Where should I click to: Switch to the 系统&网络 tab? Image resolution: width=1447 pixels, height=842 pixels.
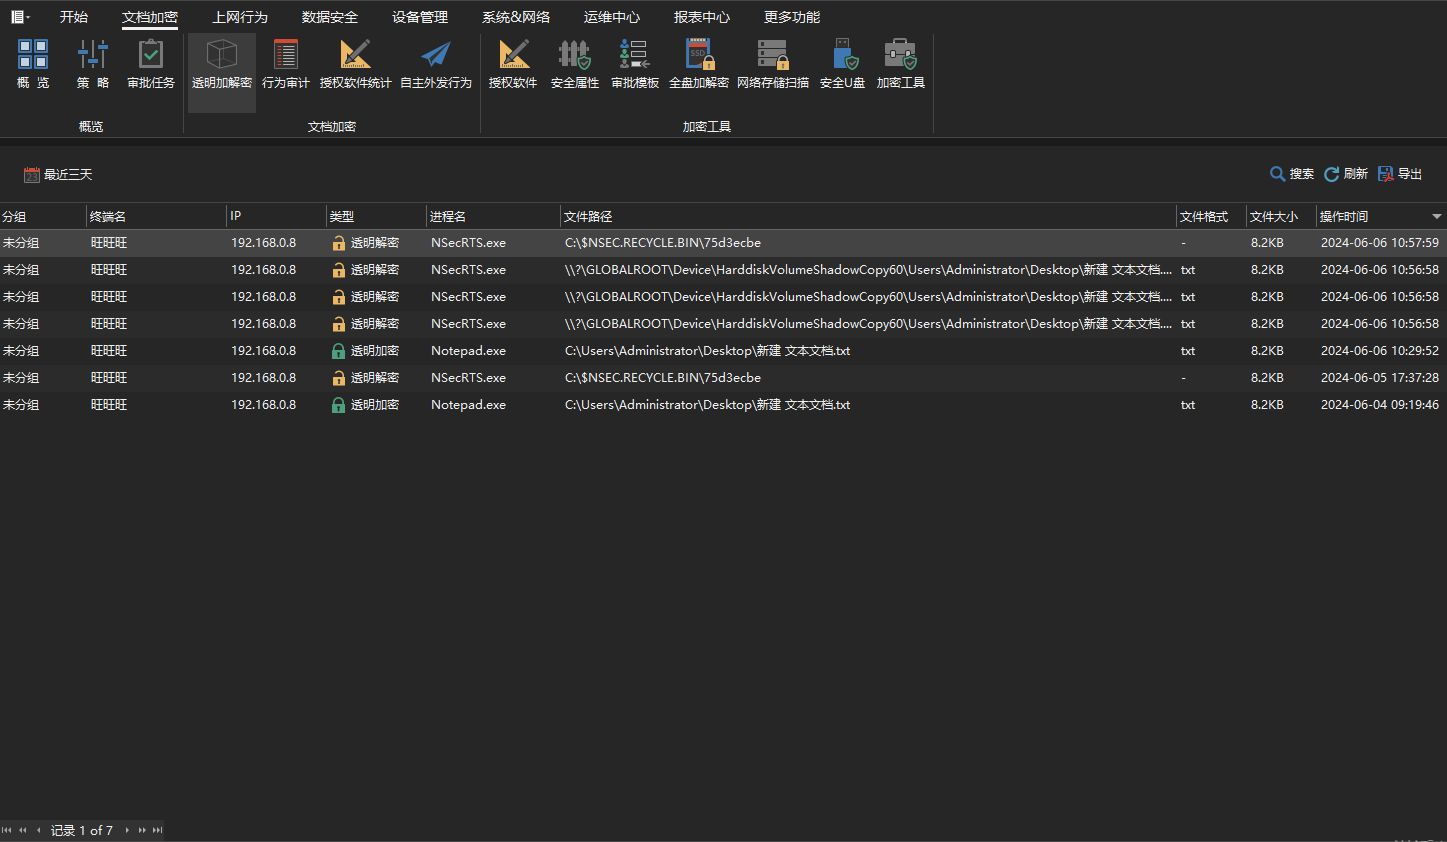point(516,17)
